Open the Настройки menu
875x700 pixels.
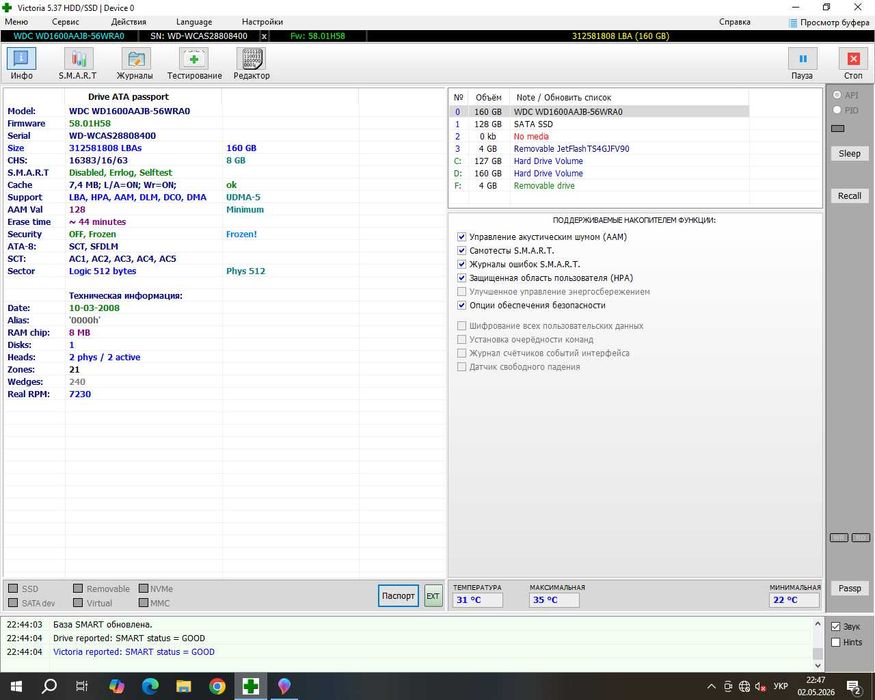[262, 22]
